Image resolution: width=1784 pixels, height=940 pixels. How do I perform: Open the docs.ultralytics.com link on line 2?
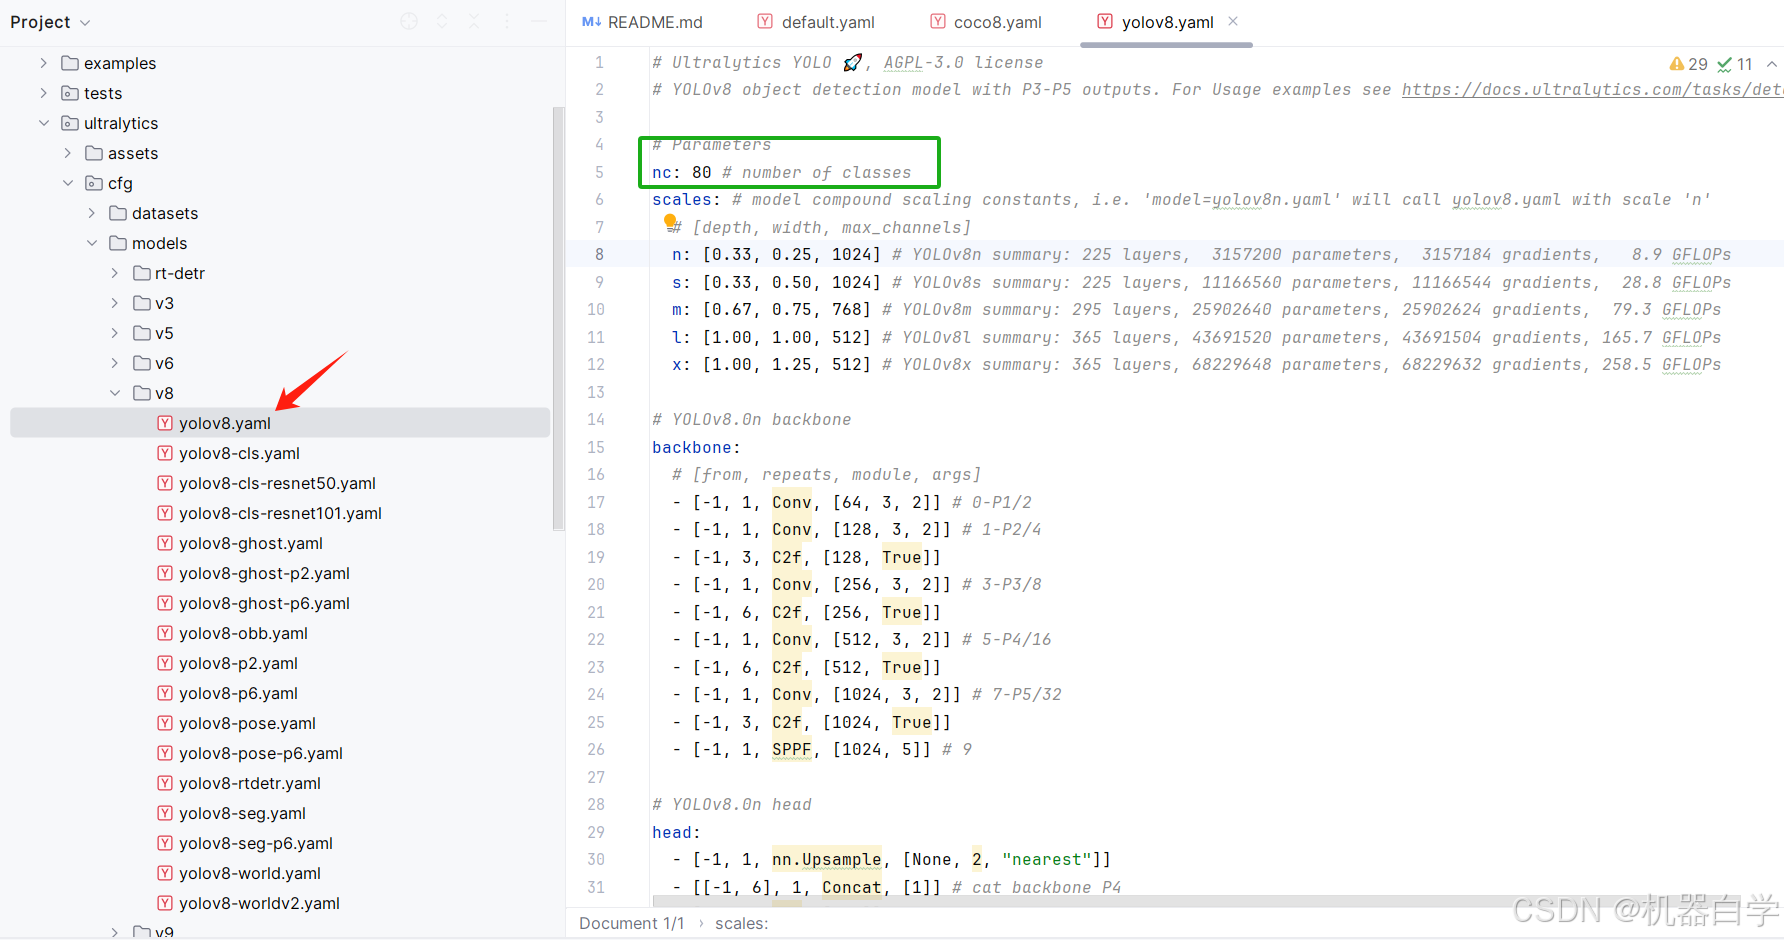click(x=1590, y=90)
